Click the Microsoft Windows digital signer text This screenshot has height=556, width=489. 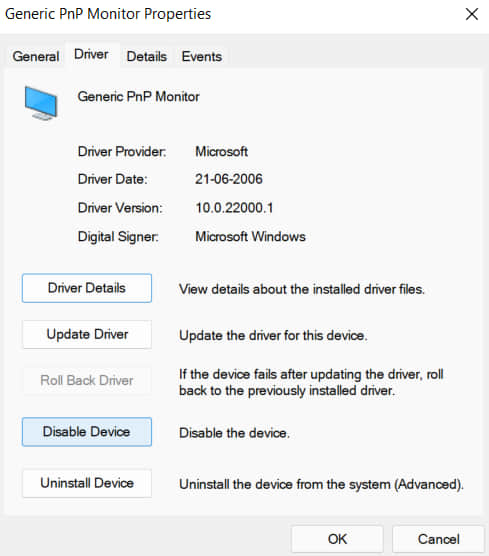[x=250, y=237]
